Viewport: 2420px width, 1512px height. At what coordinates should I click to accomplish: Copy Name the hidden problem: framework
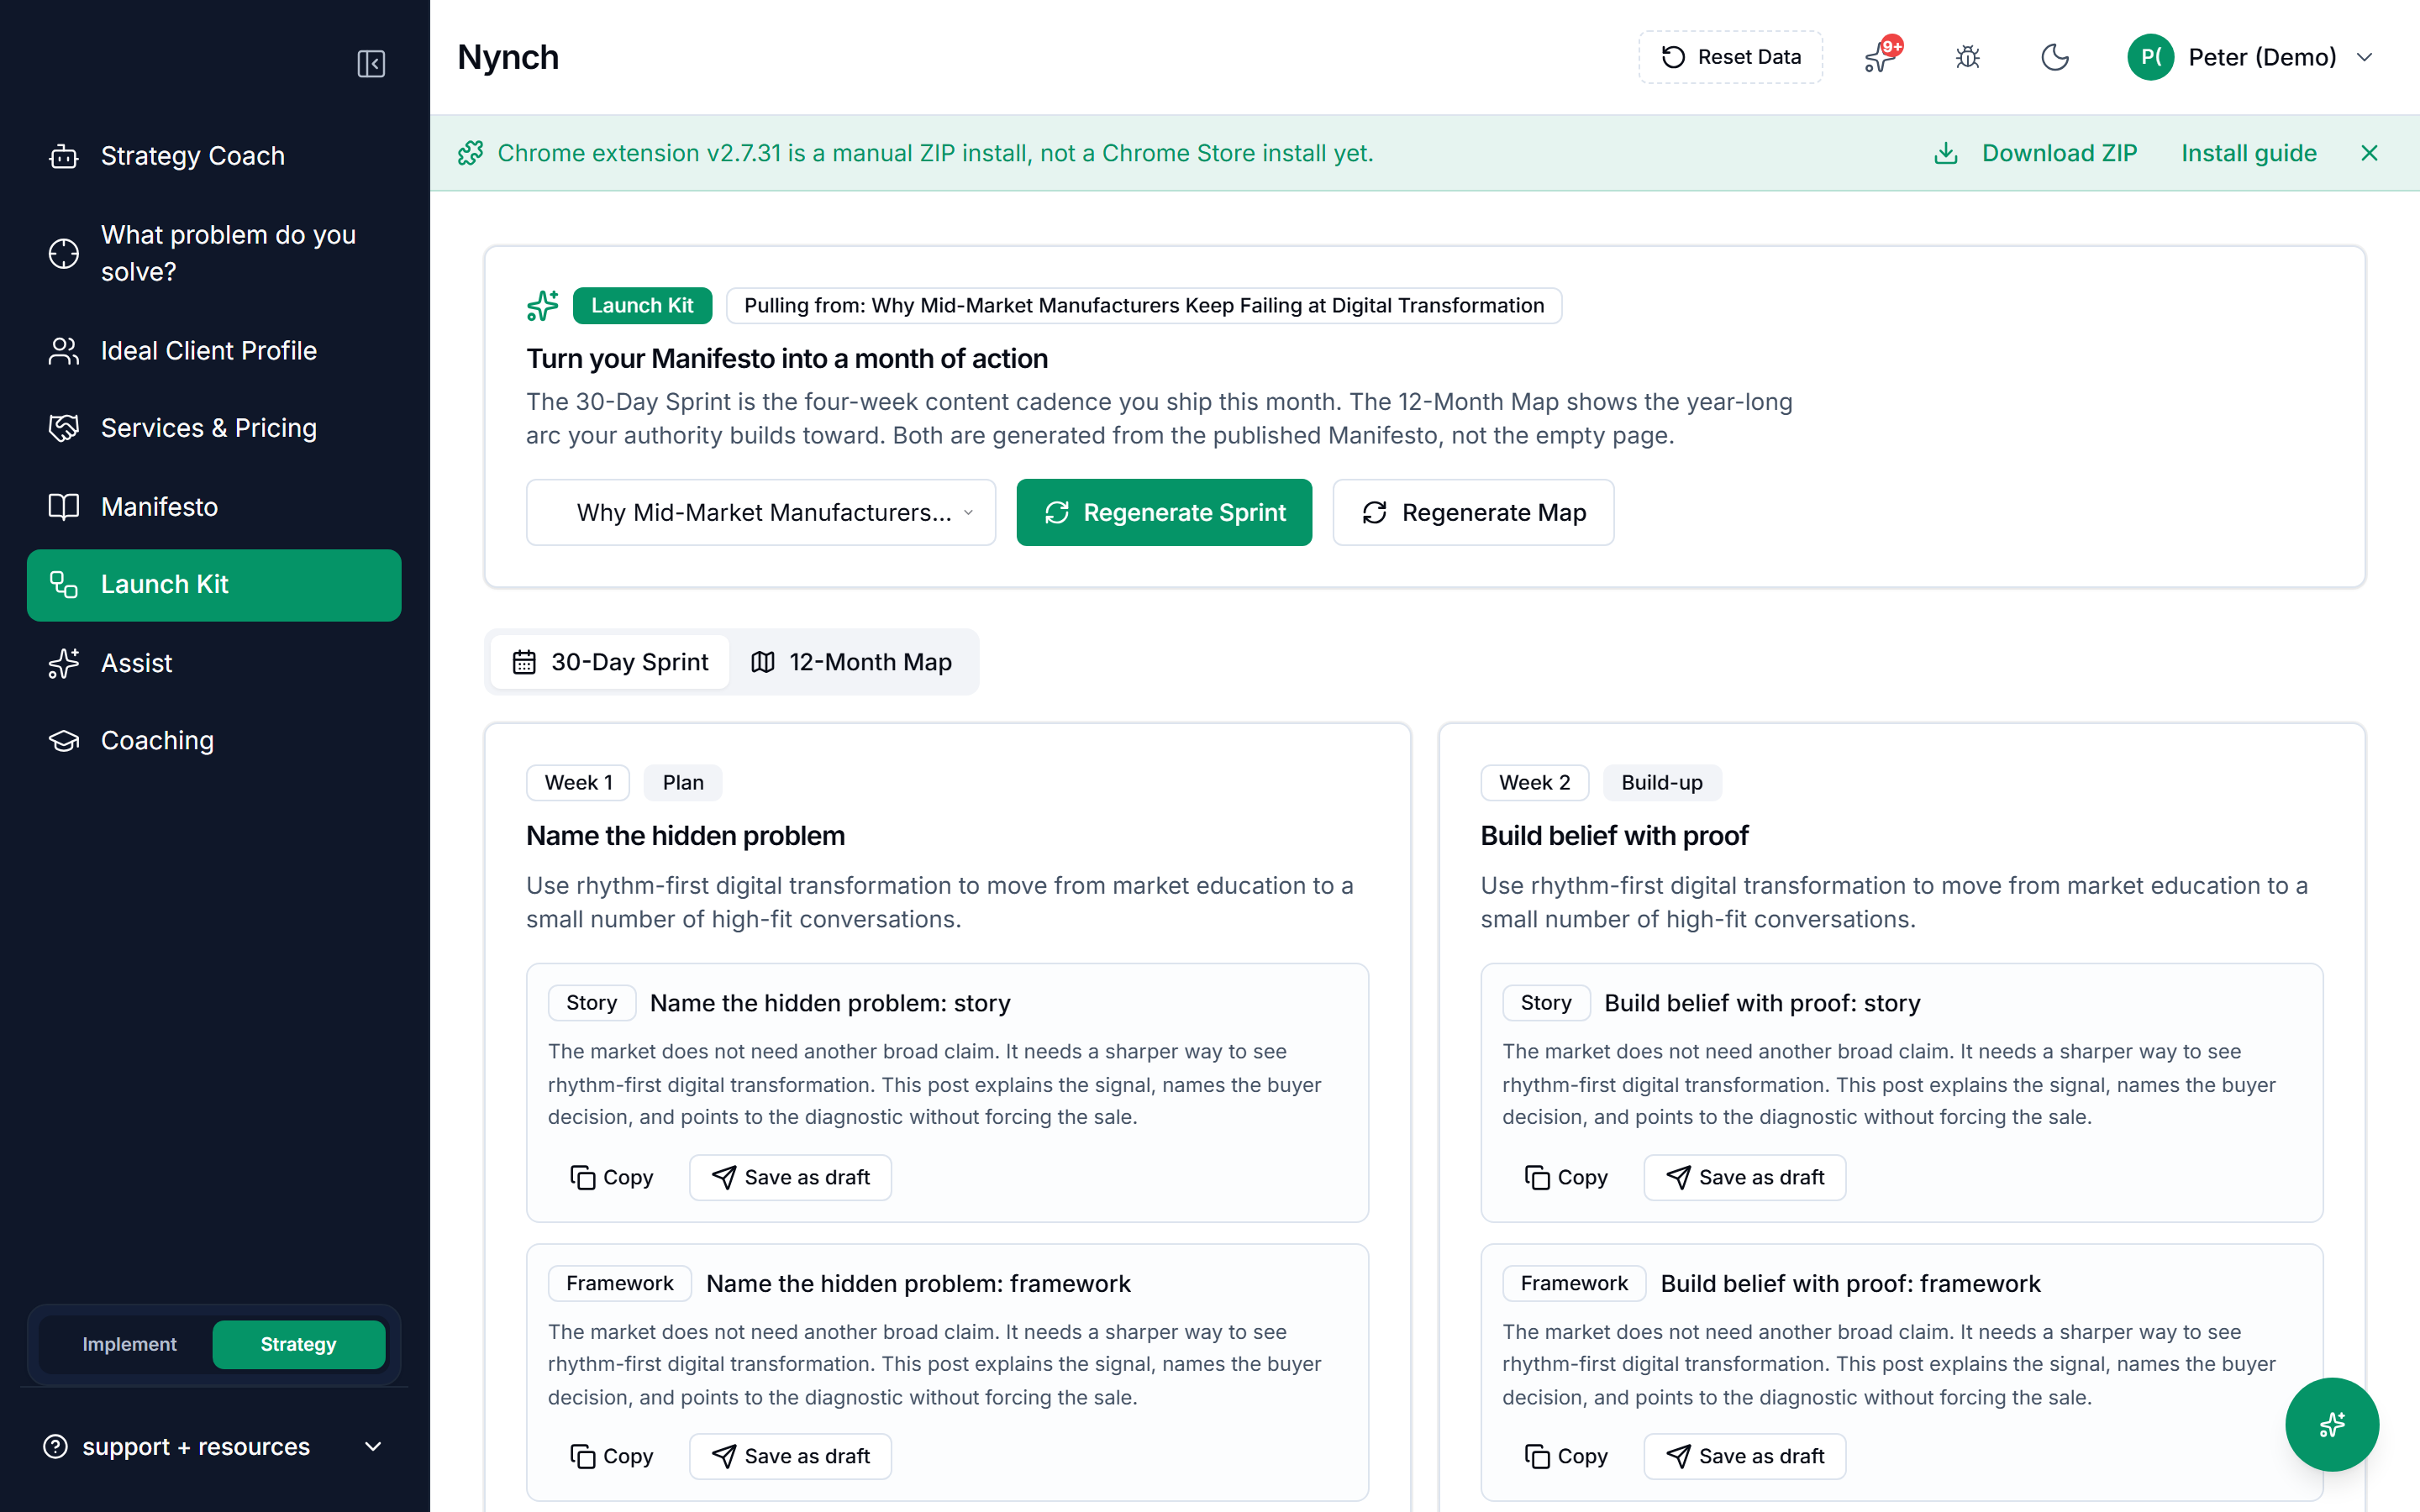612,1456
